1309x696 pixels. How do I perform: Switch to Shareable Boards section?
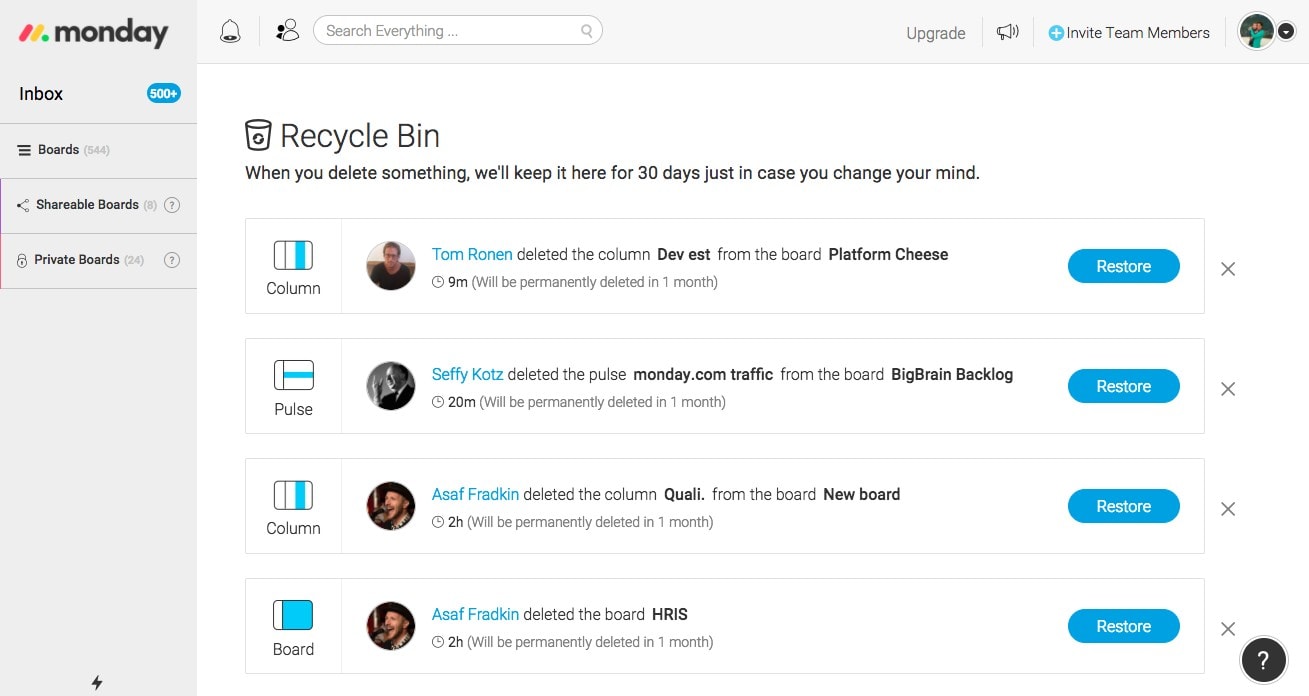tap(86, 205)
